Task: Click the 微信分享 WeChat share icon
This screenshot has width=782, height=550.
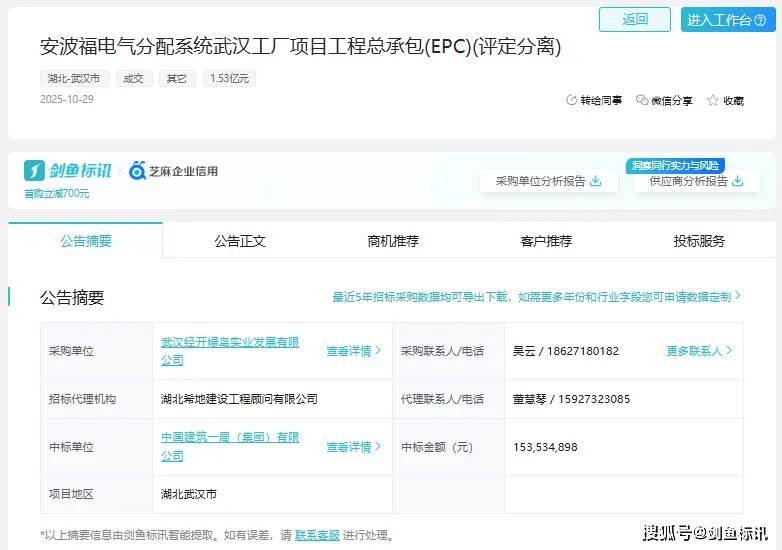Action: click(x=642, y=100)
